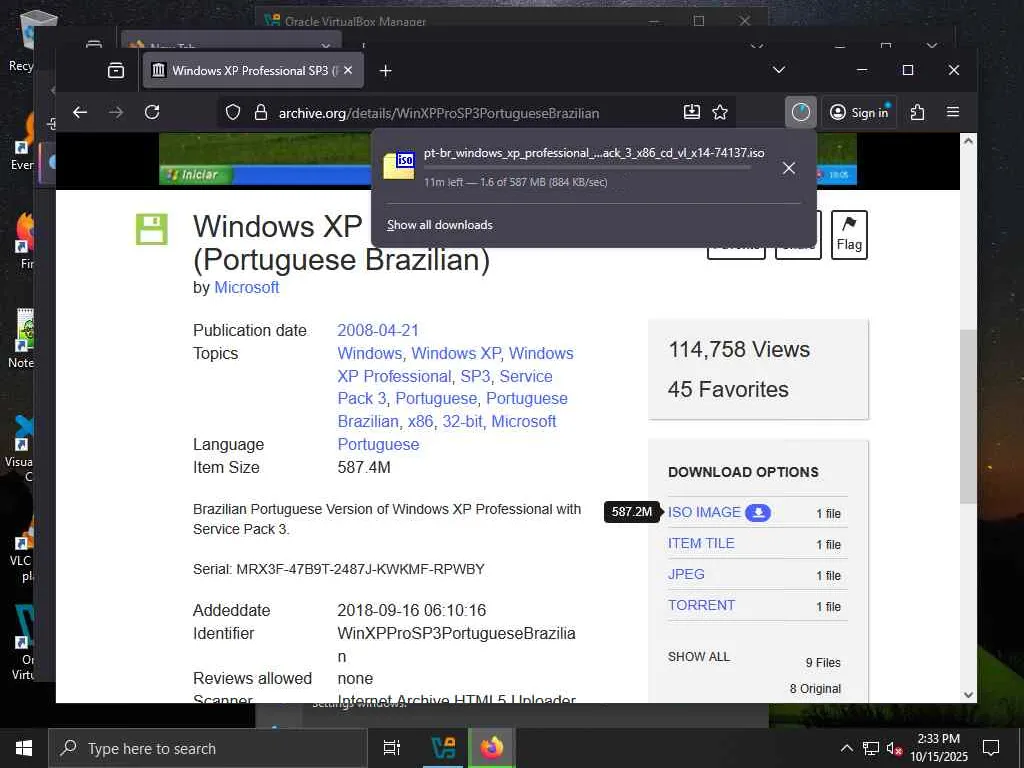The image size is (1024, 768).
Task: Reload the archive.org page
Action: [x=152, y=112]
